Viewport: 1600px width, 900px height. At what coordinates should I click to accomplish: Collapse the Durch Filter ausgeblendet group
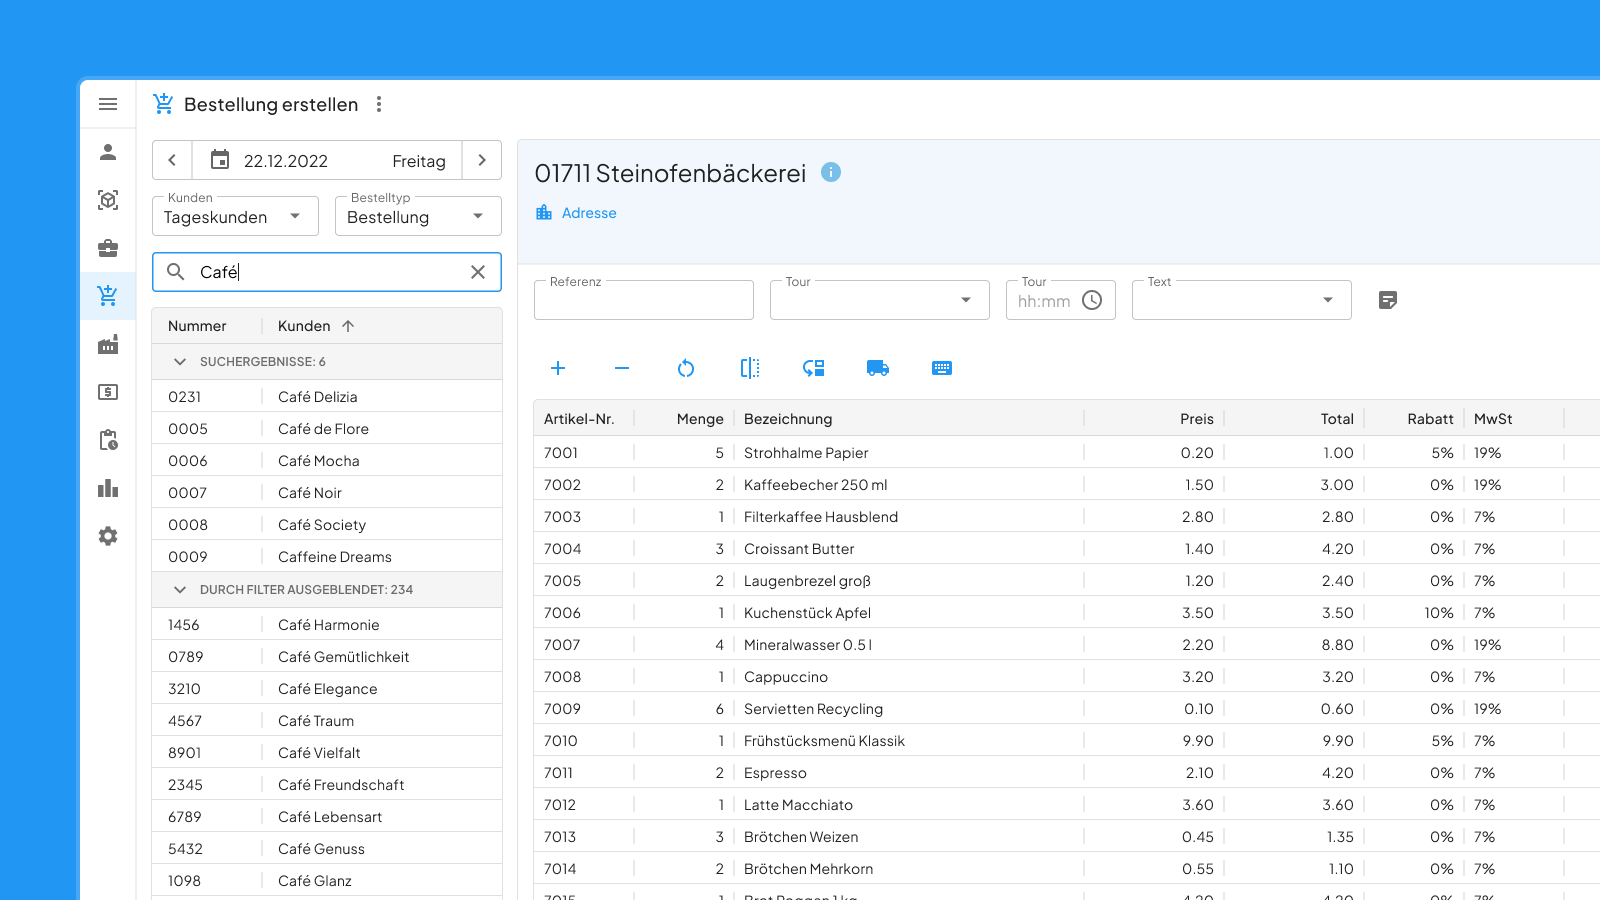point(180,590)
